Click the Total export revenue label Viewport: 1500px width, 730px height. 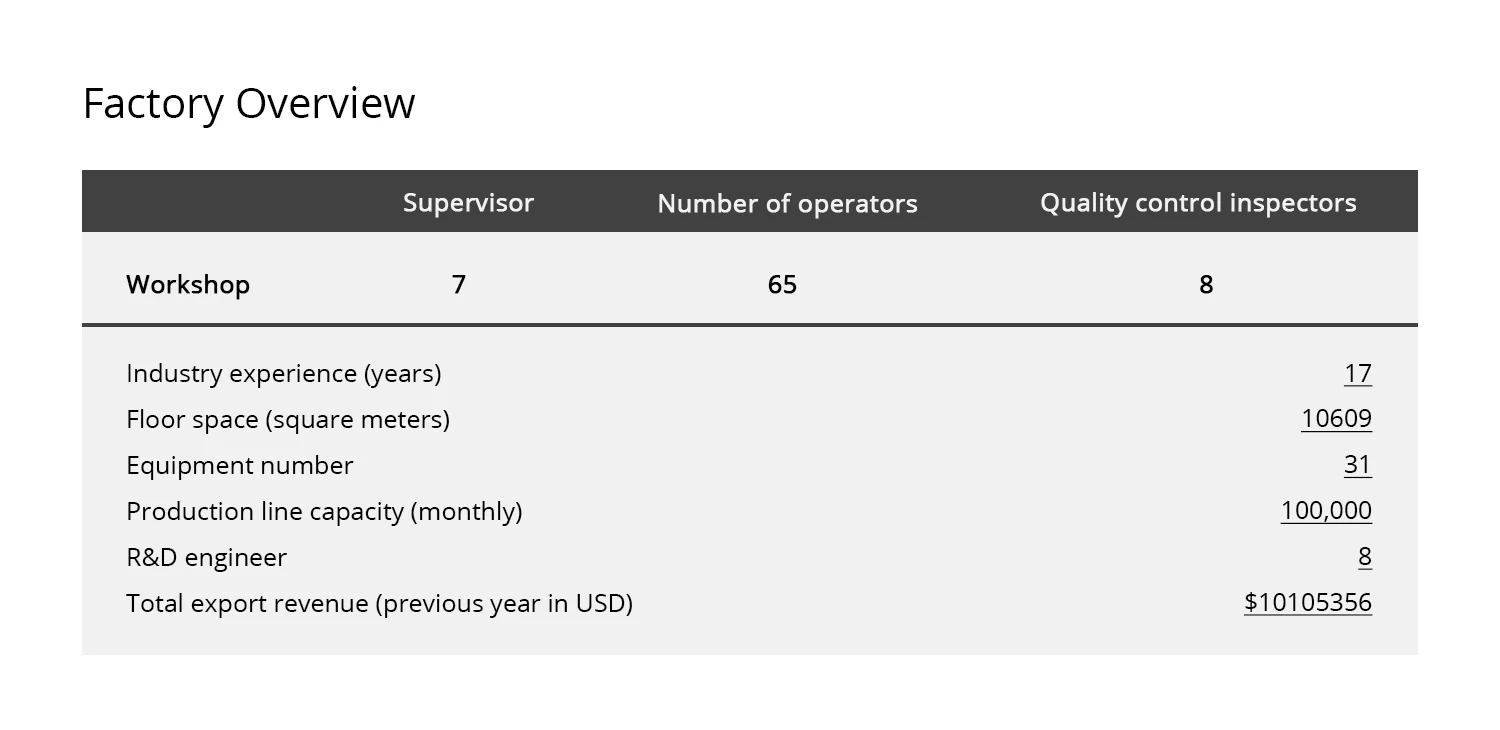pos(379,604)
